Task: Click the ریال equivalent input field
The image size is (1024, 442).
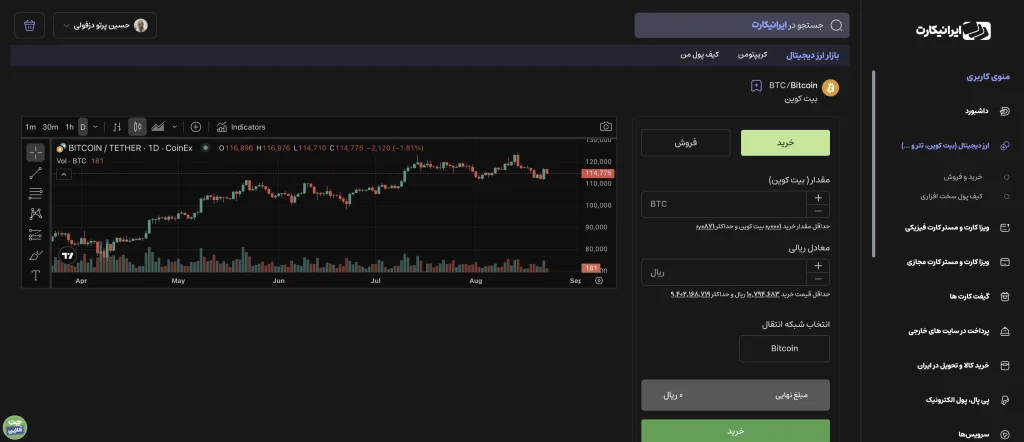Action: 724,272
